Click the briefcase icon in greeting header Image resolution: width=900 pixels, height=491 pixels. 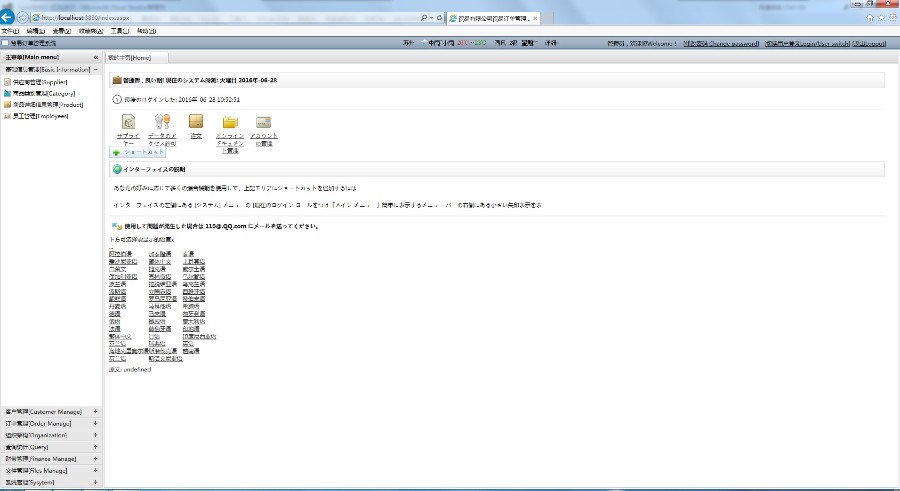tap(117, 80)
